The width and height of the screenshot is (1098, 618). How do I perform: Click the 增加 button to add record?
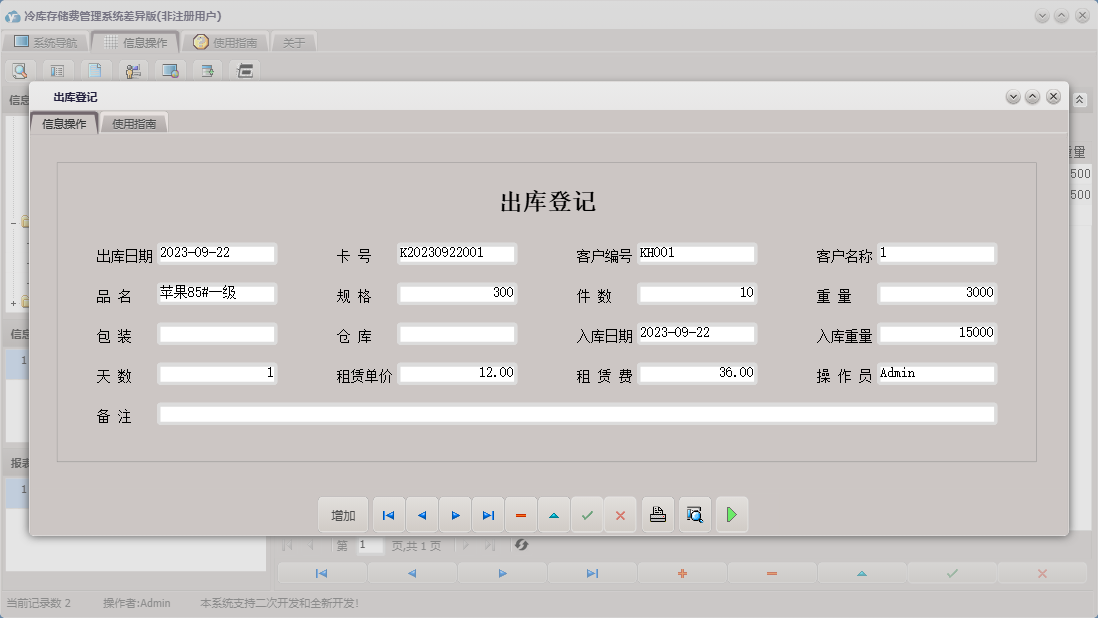[343, 514]
